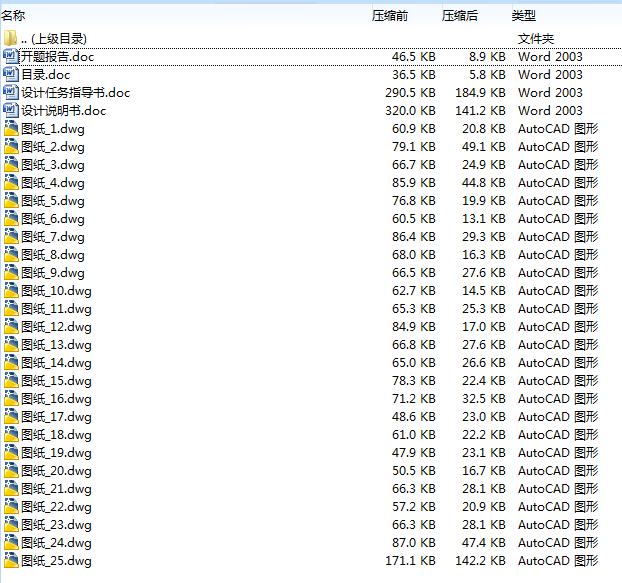
Task: Sort by the 压缩前 column header
Action: (x=390, y=15)
